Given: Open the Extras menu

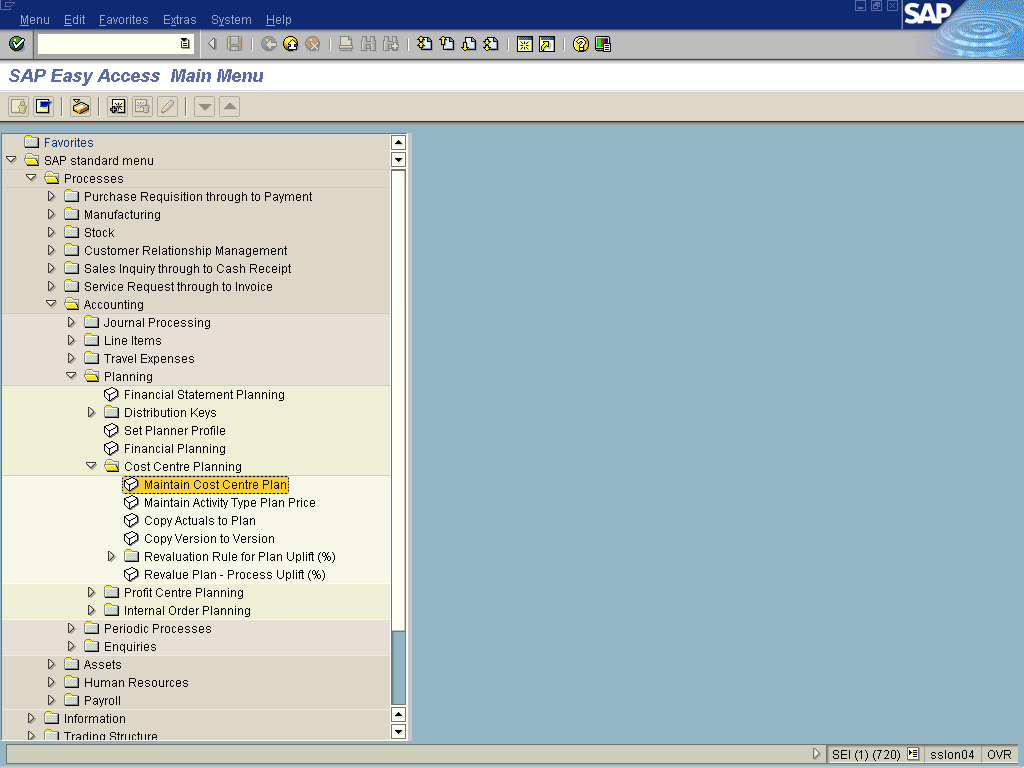Looking at the screenshot, I should pos(180,20).
